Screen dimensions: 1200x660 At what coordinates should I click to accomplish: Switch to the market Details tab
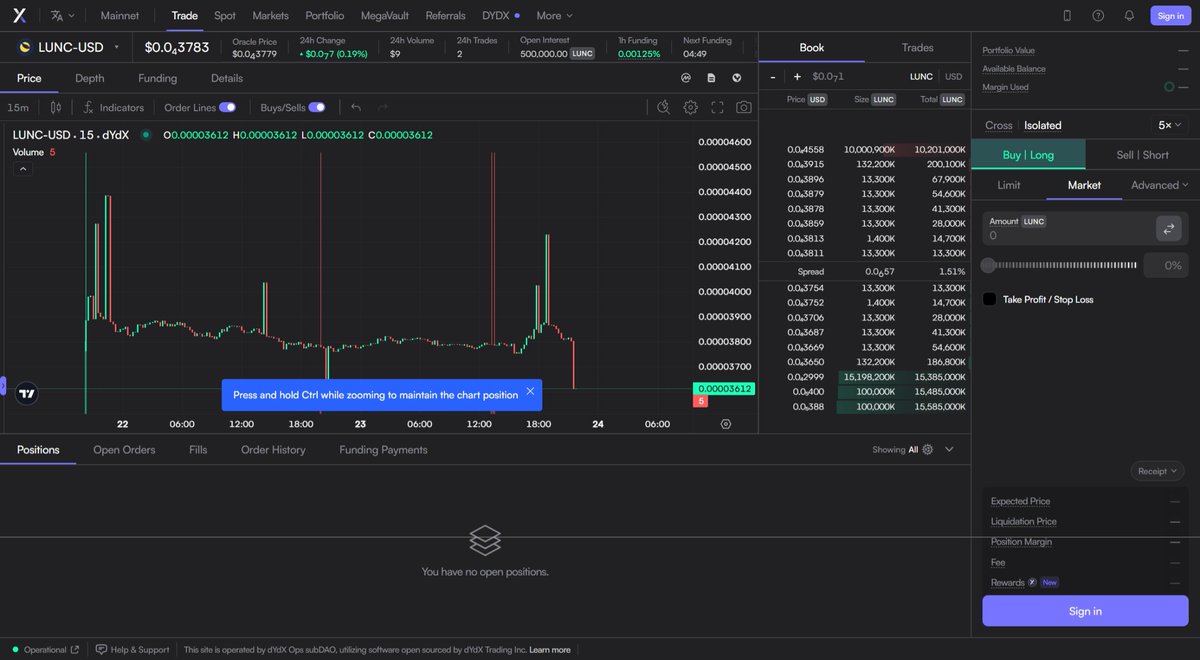[227, 78]
